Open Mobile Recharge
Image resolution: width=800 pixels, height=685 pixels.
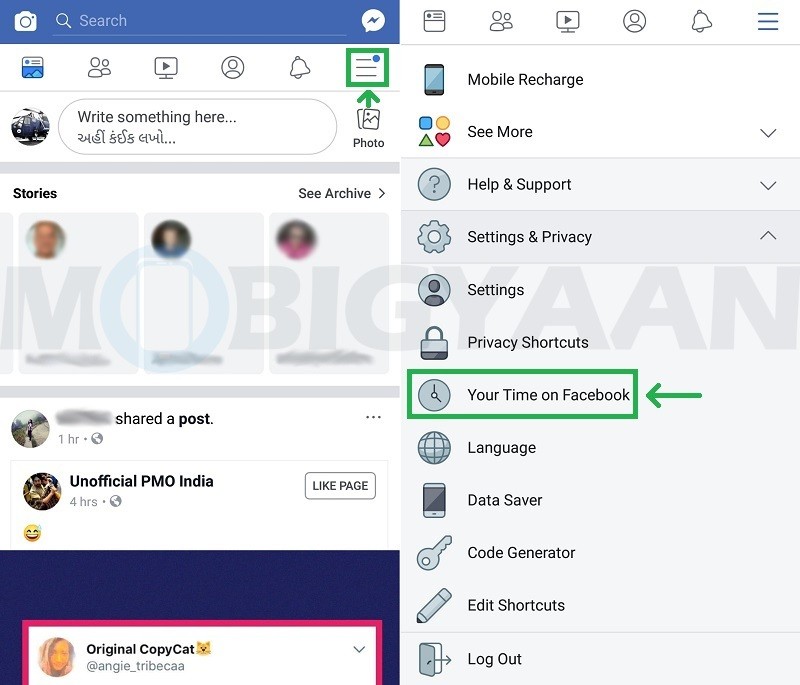(x=524, y=80)
